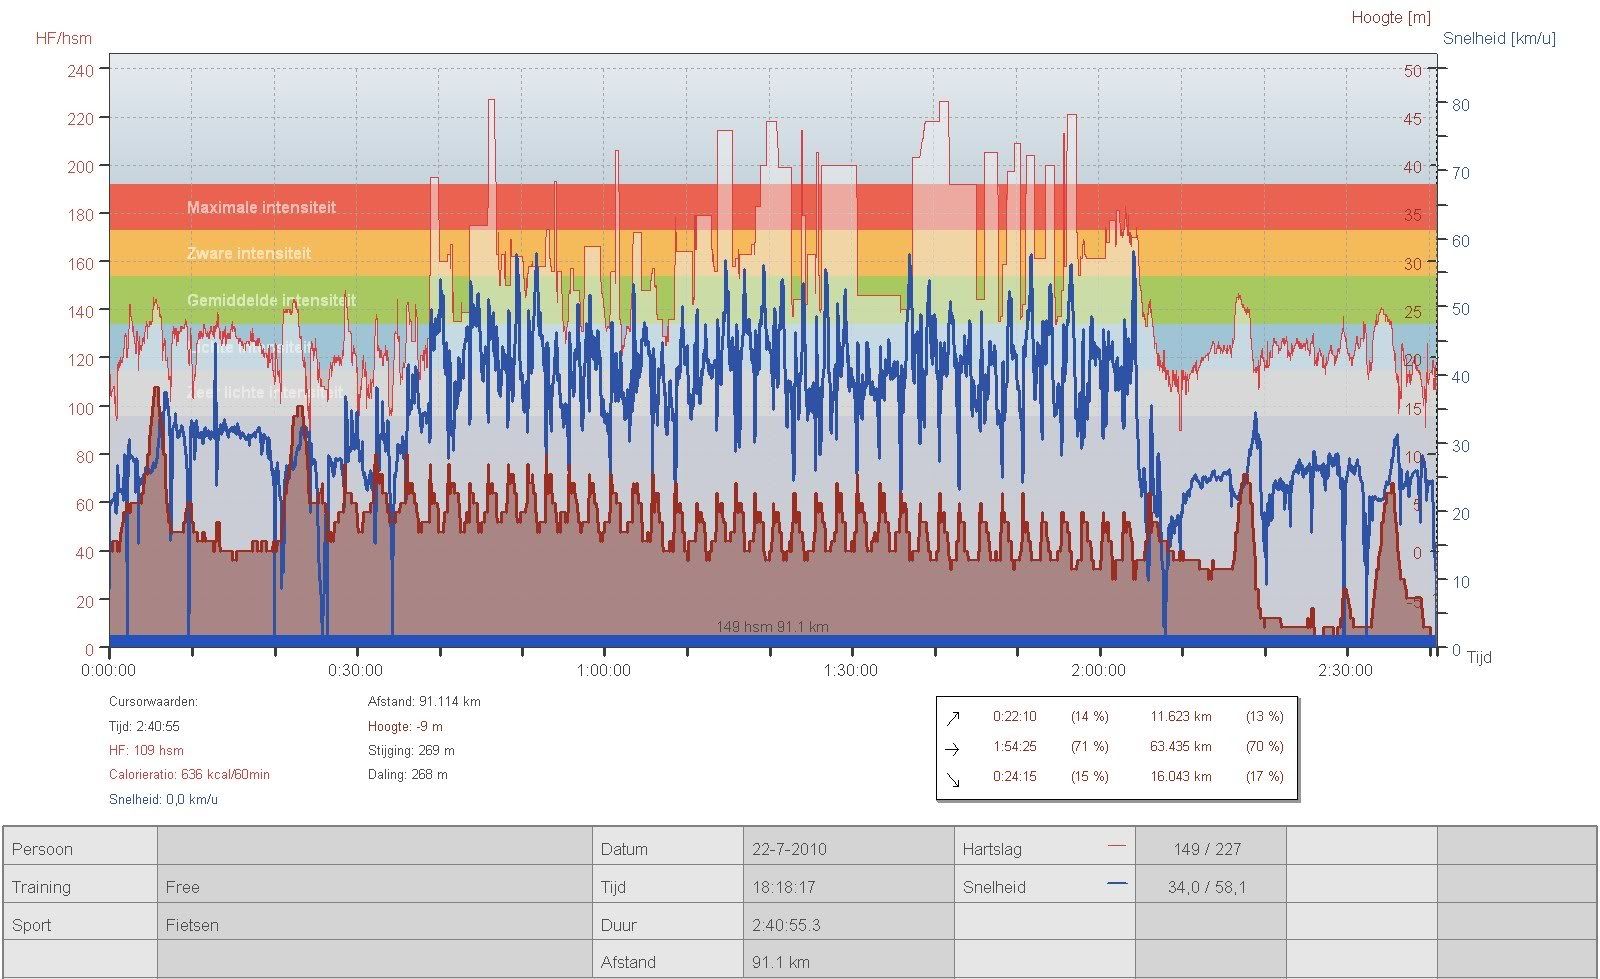1600x979 pixels.
Task: Select the Datum value 22-7-2010
Action: tap(789, 849)
